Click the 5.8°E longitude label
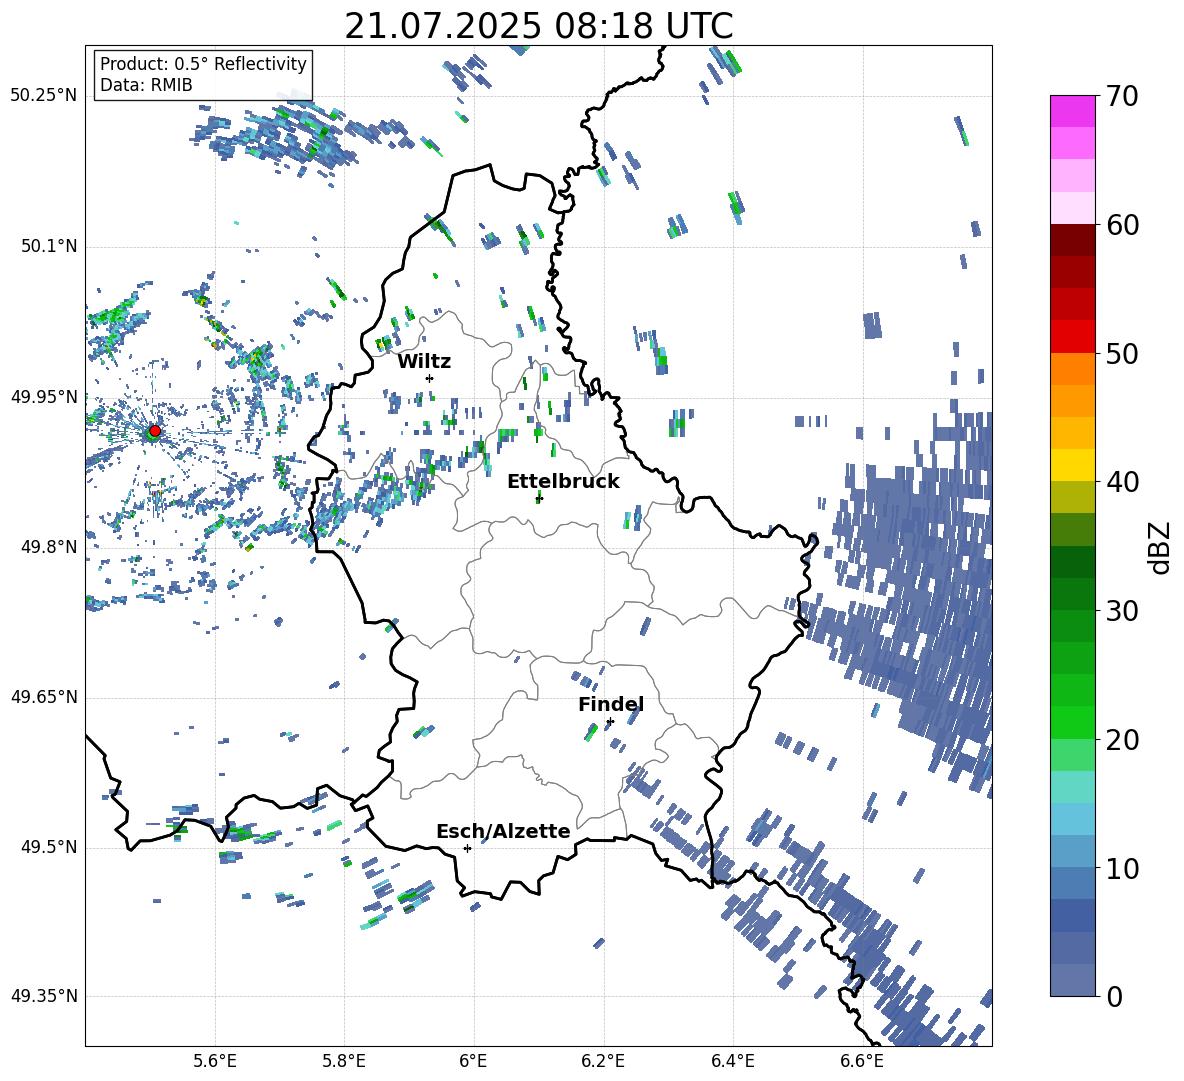 (344, 1061)
